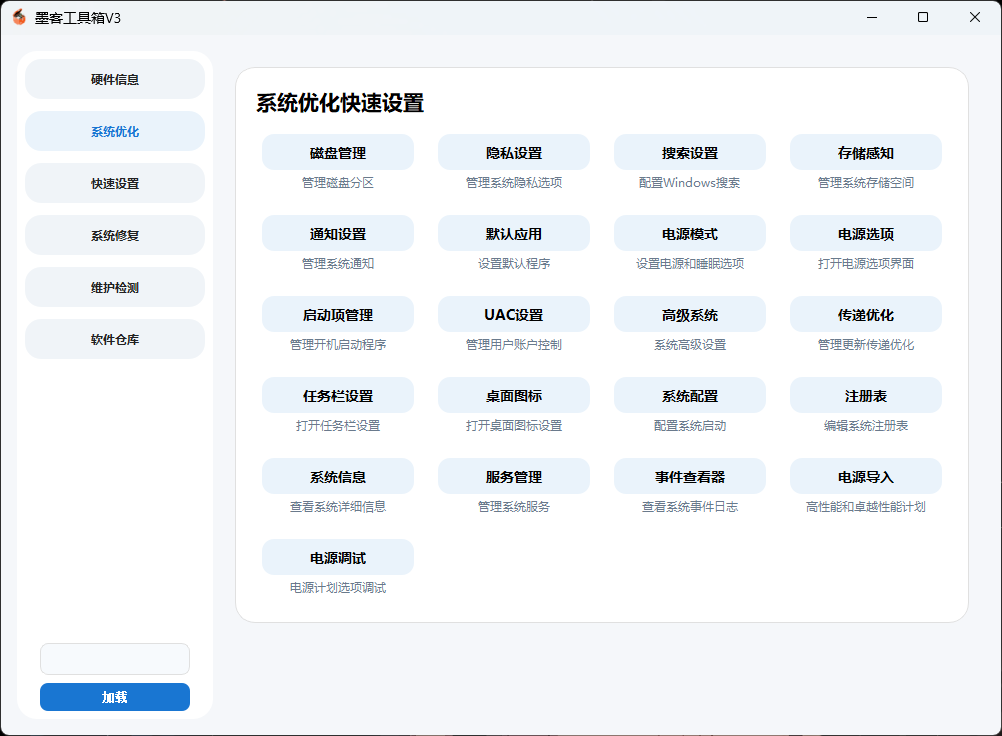This screenshot has width=1002, height=736.
Task: Click the 磁盘管理 button
Action: point(338,153)
